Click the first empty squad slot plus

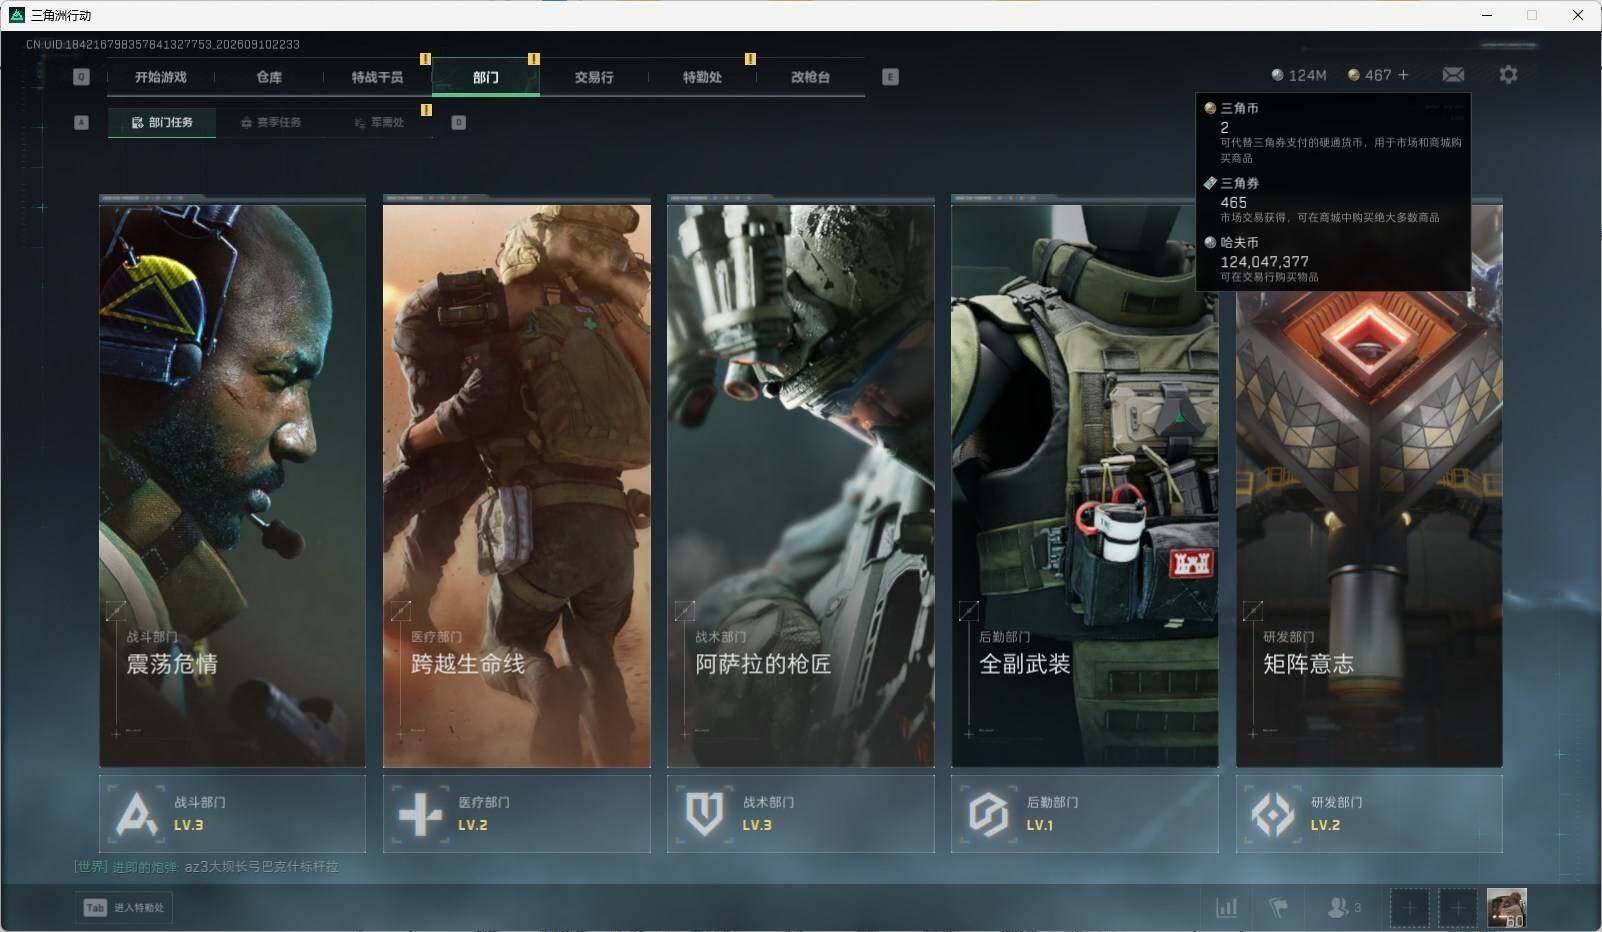click(x=1410, y=908)
